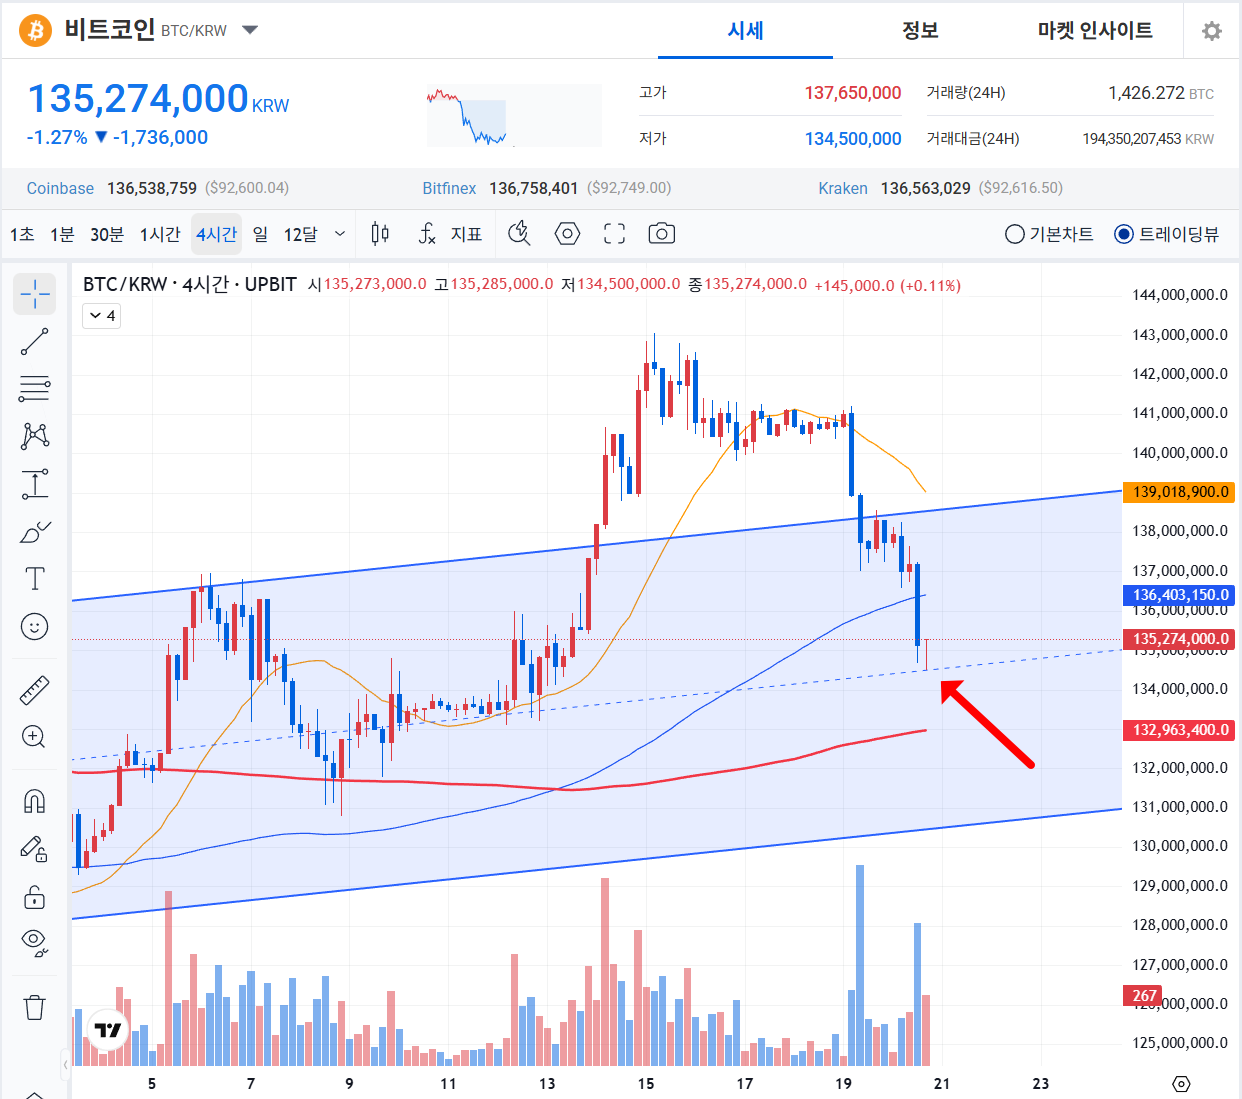Collapse the indicator legend showing 4
This screenshot has width=1242, height=1099.
click(102, 316)
